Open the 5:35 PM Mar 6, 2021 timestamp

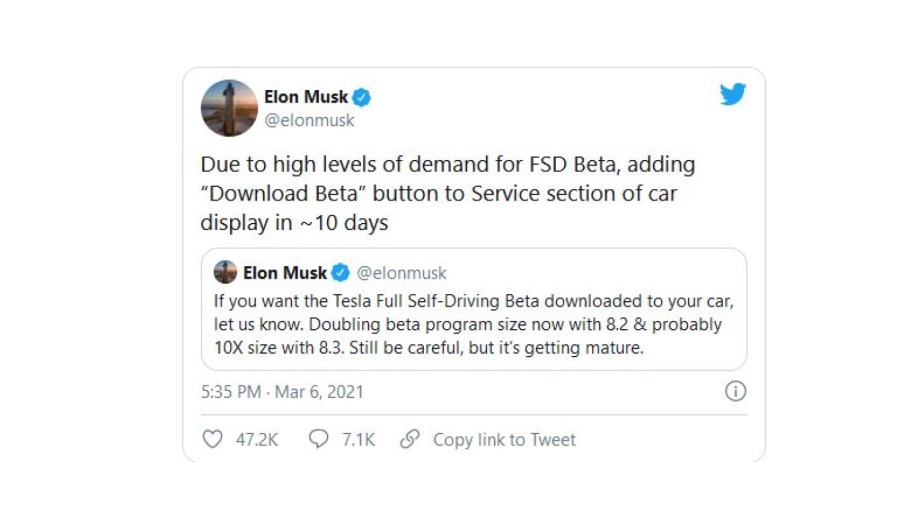tap(282, 392)
